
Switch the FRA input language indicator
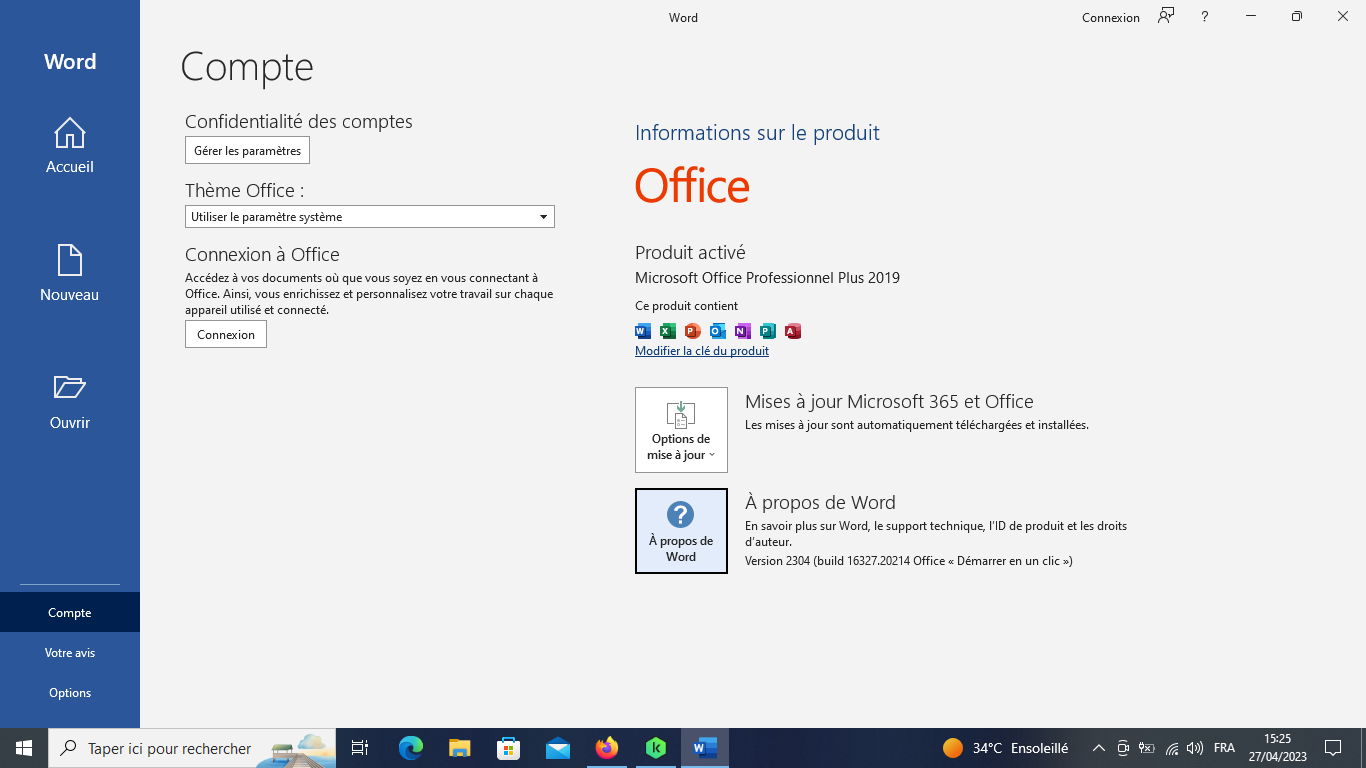1224,748
